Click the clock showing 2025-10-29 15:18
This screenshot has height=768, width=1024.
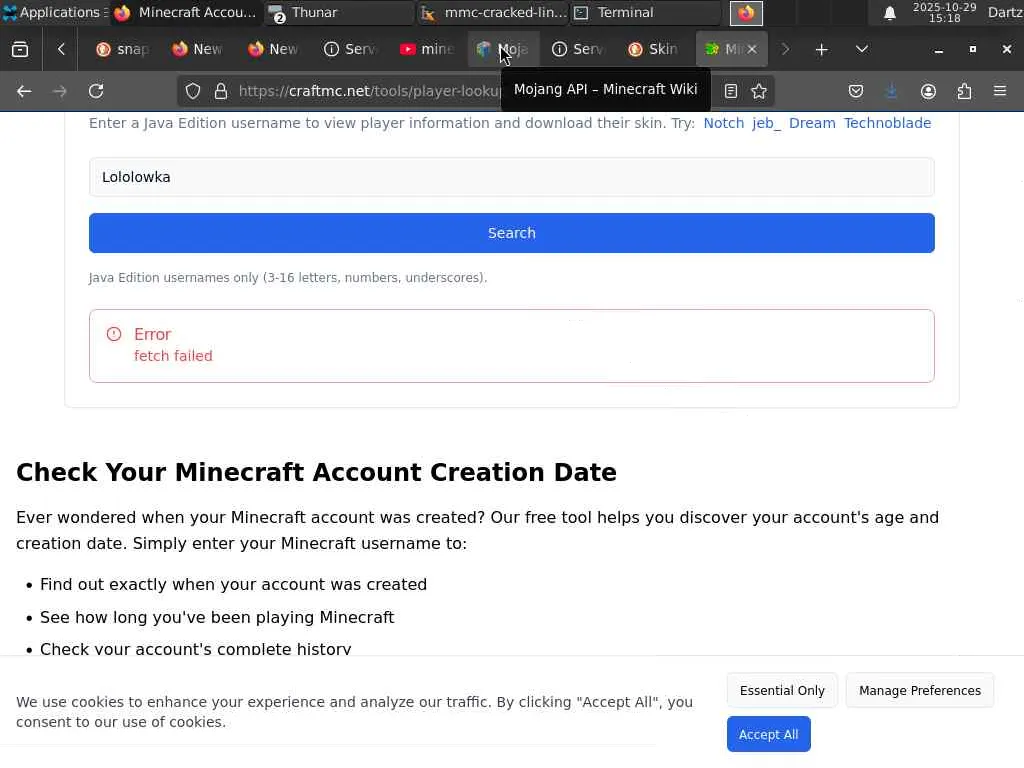pyautogui.click(x=944, y=12)
